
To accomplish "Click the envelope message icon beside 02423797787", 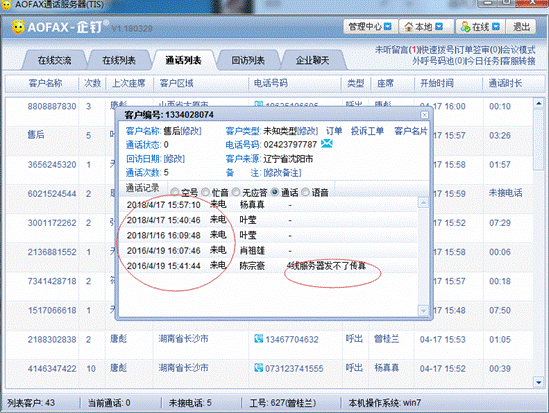I will point(327,144).
